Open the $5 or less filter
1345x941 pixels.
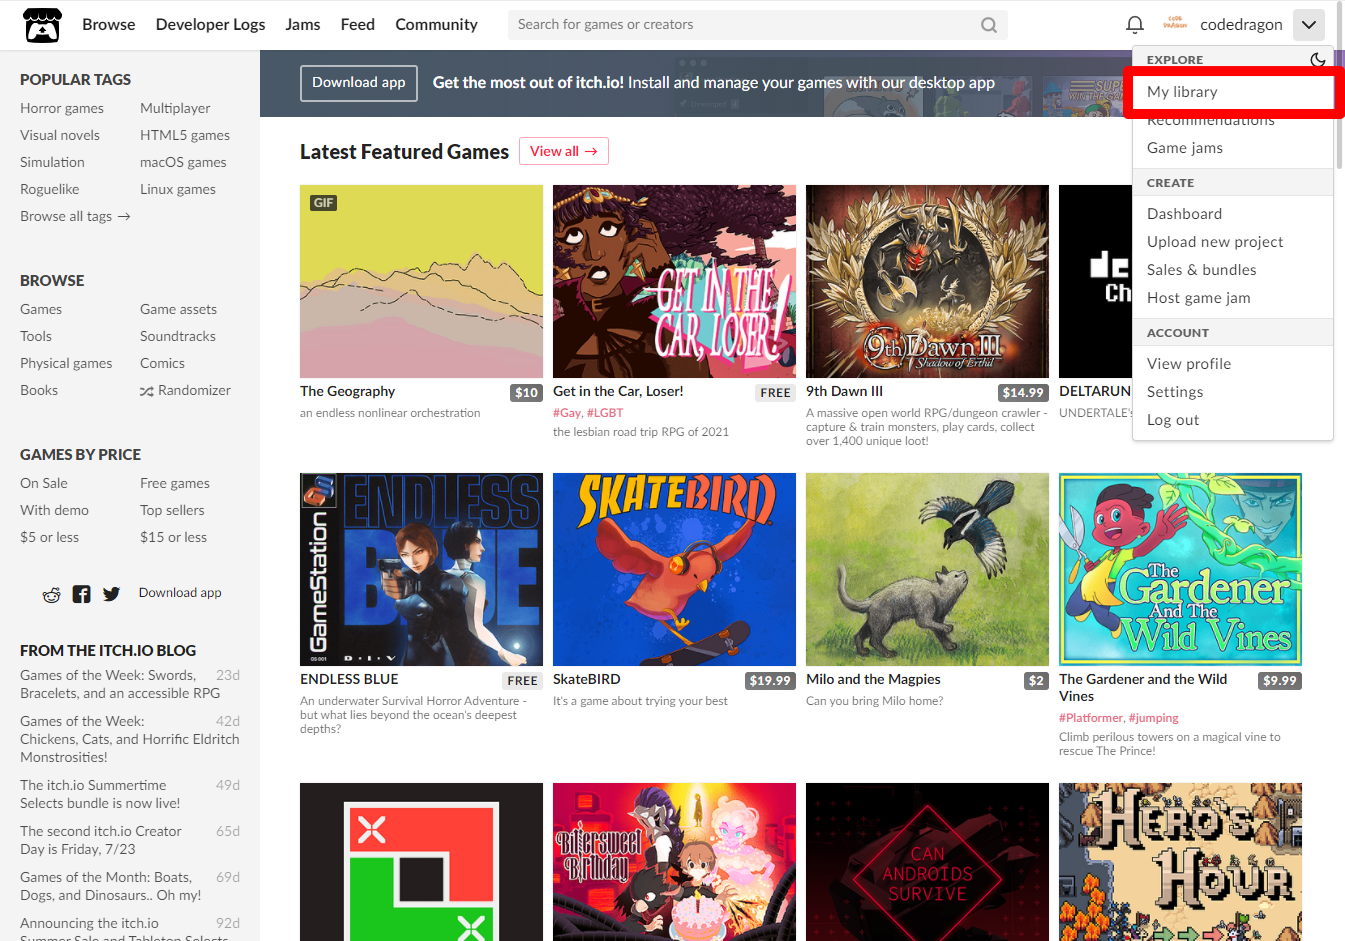(x=49, y=537)
